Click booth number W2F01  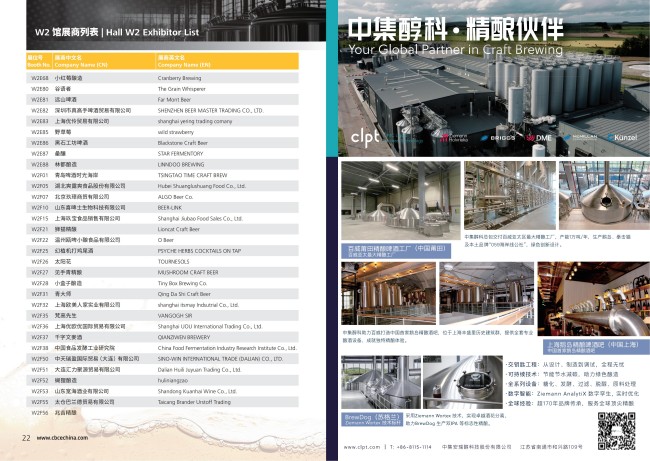point(39,175)
